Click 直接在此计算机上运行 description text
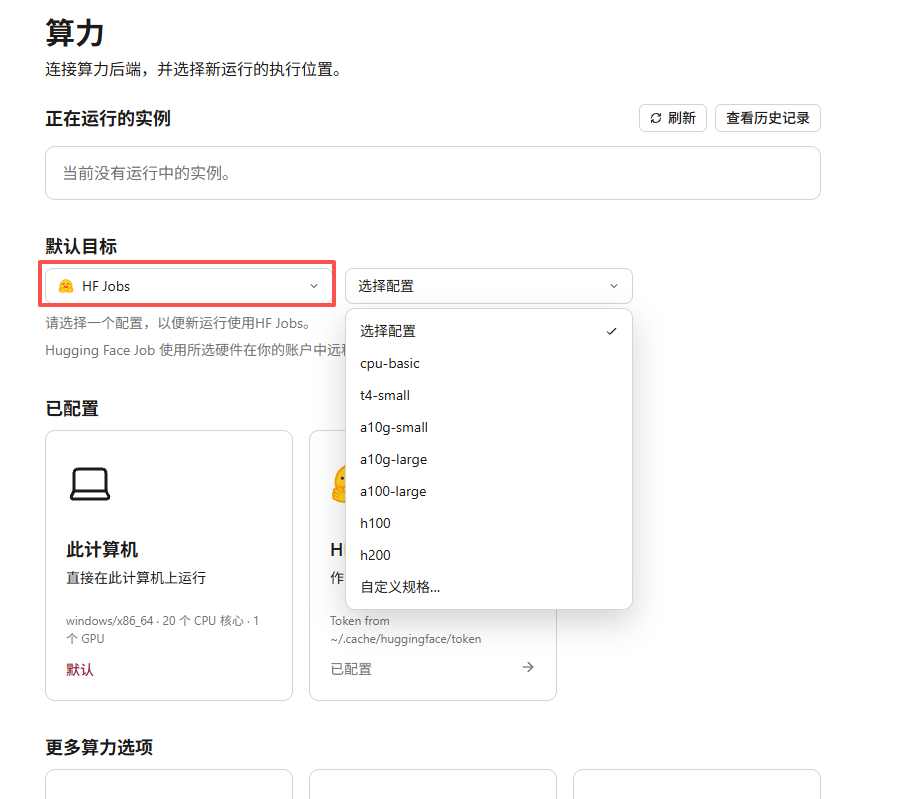Viewport: 911px width, 799px height. (136, 578)
